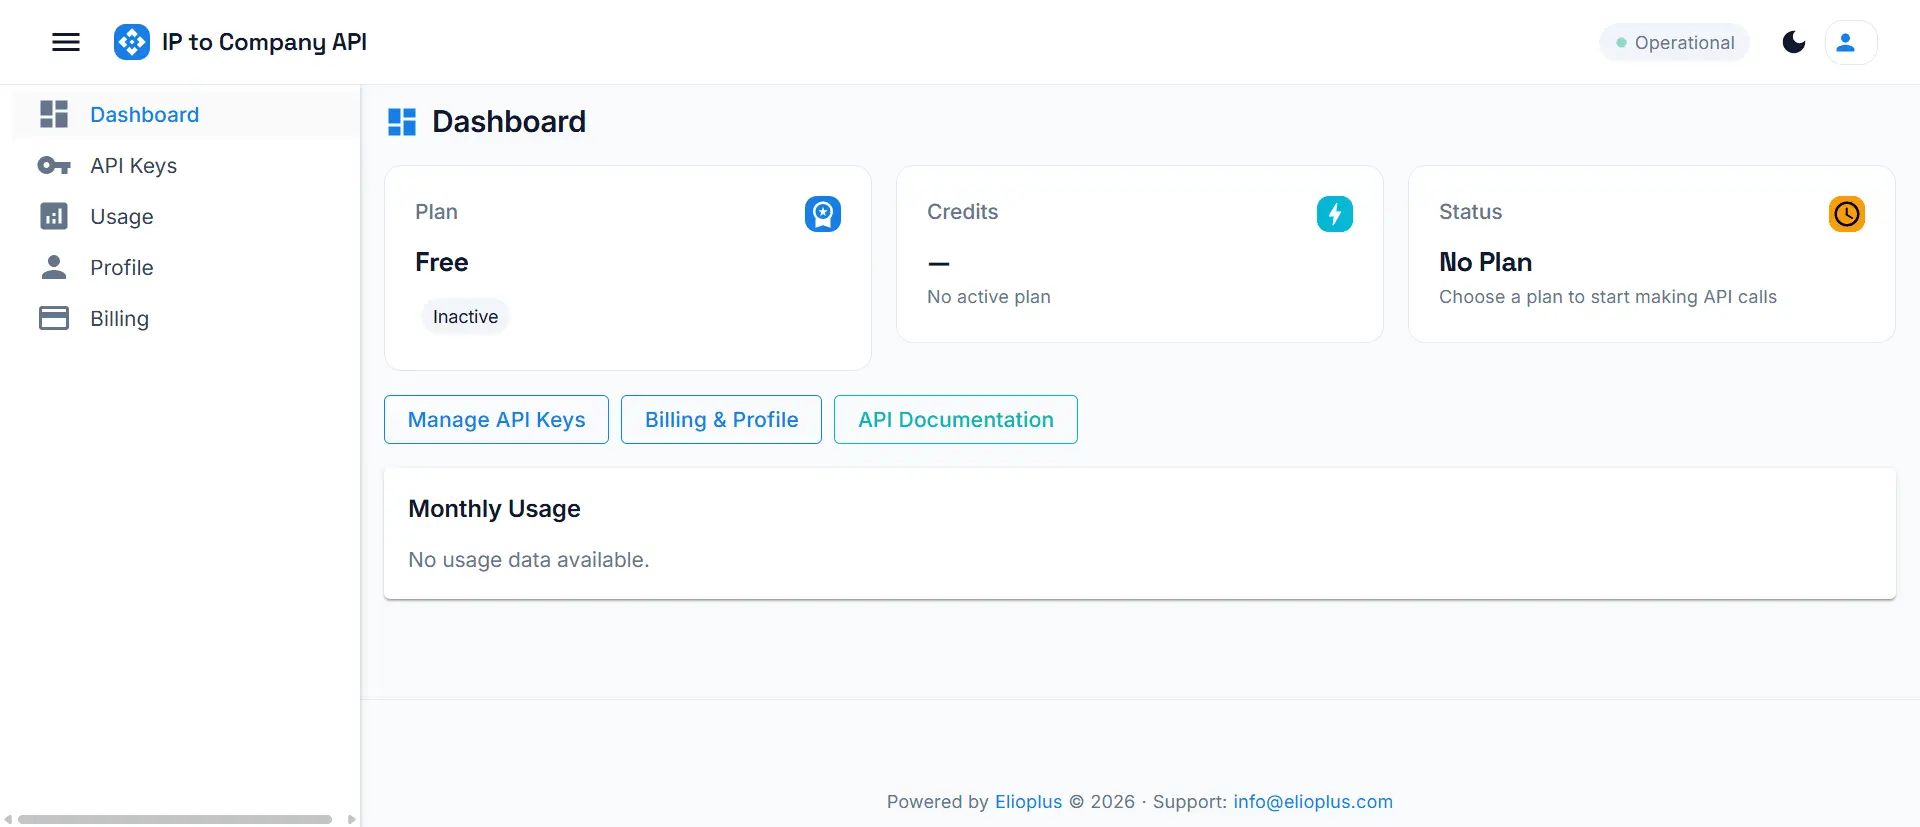Click the IP to Company API logo icon
Viewport: 1920px width, 827px height.
point(132,42)
